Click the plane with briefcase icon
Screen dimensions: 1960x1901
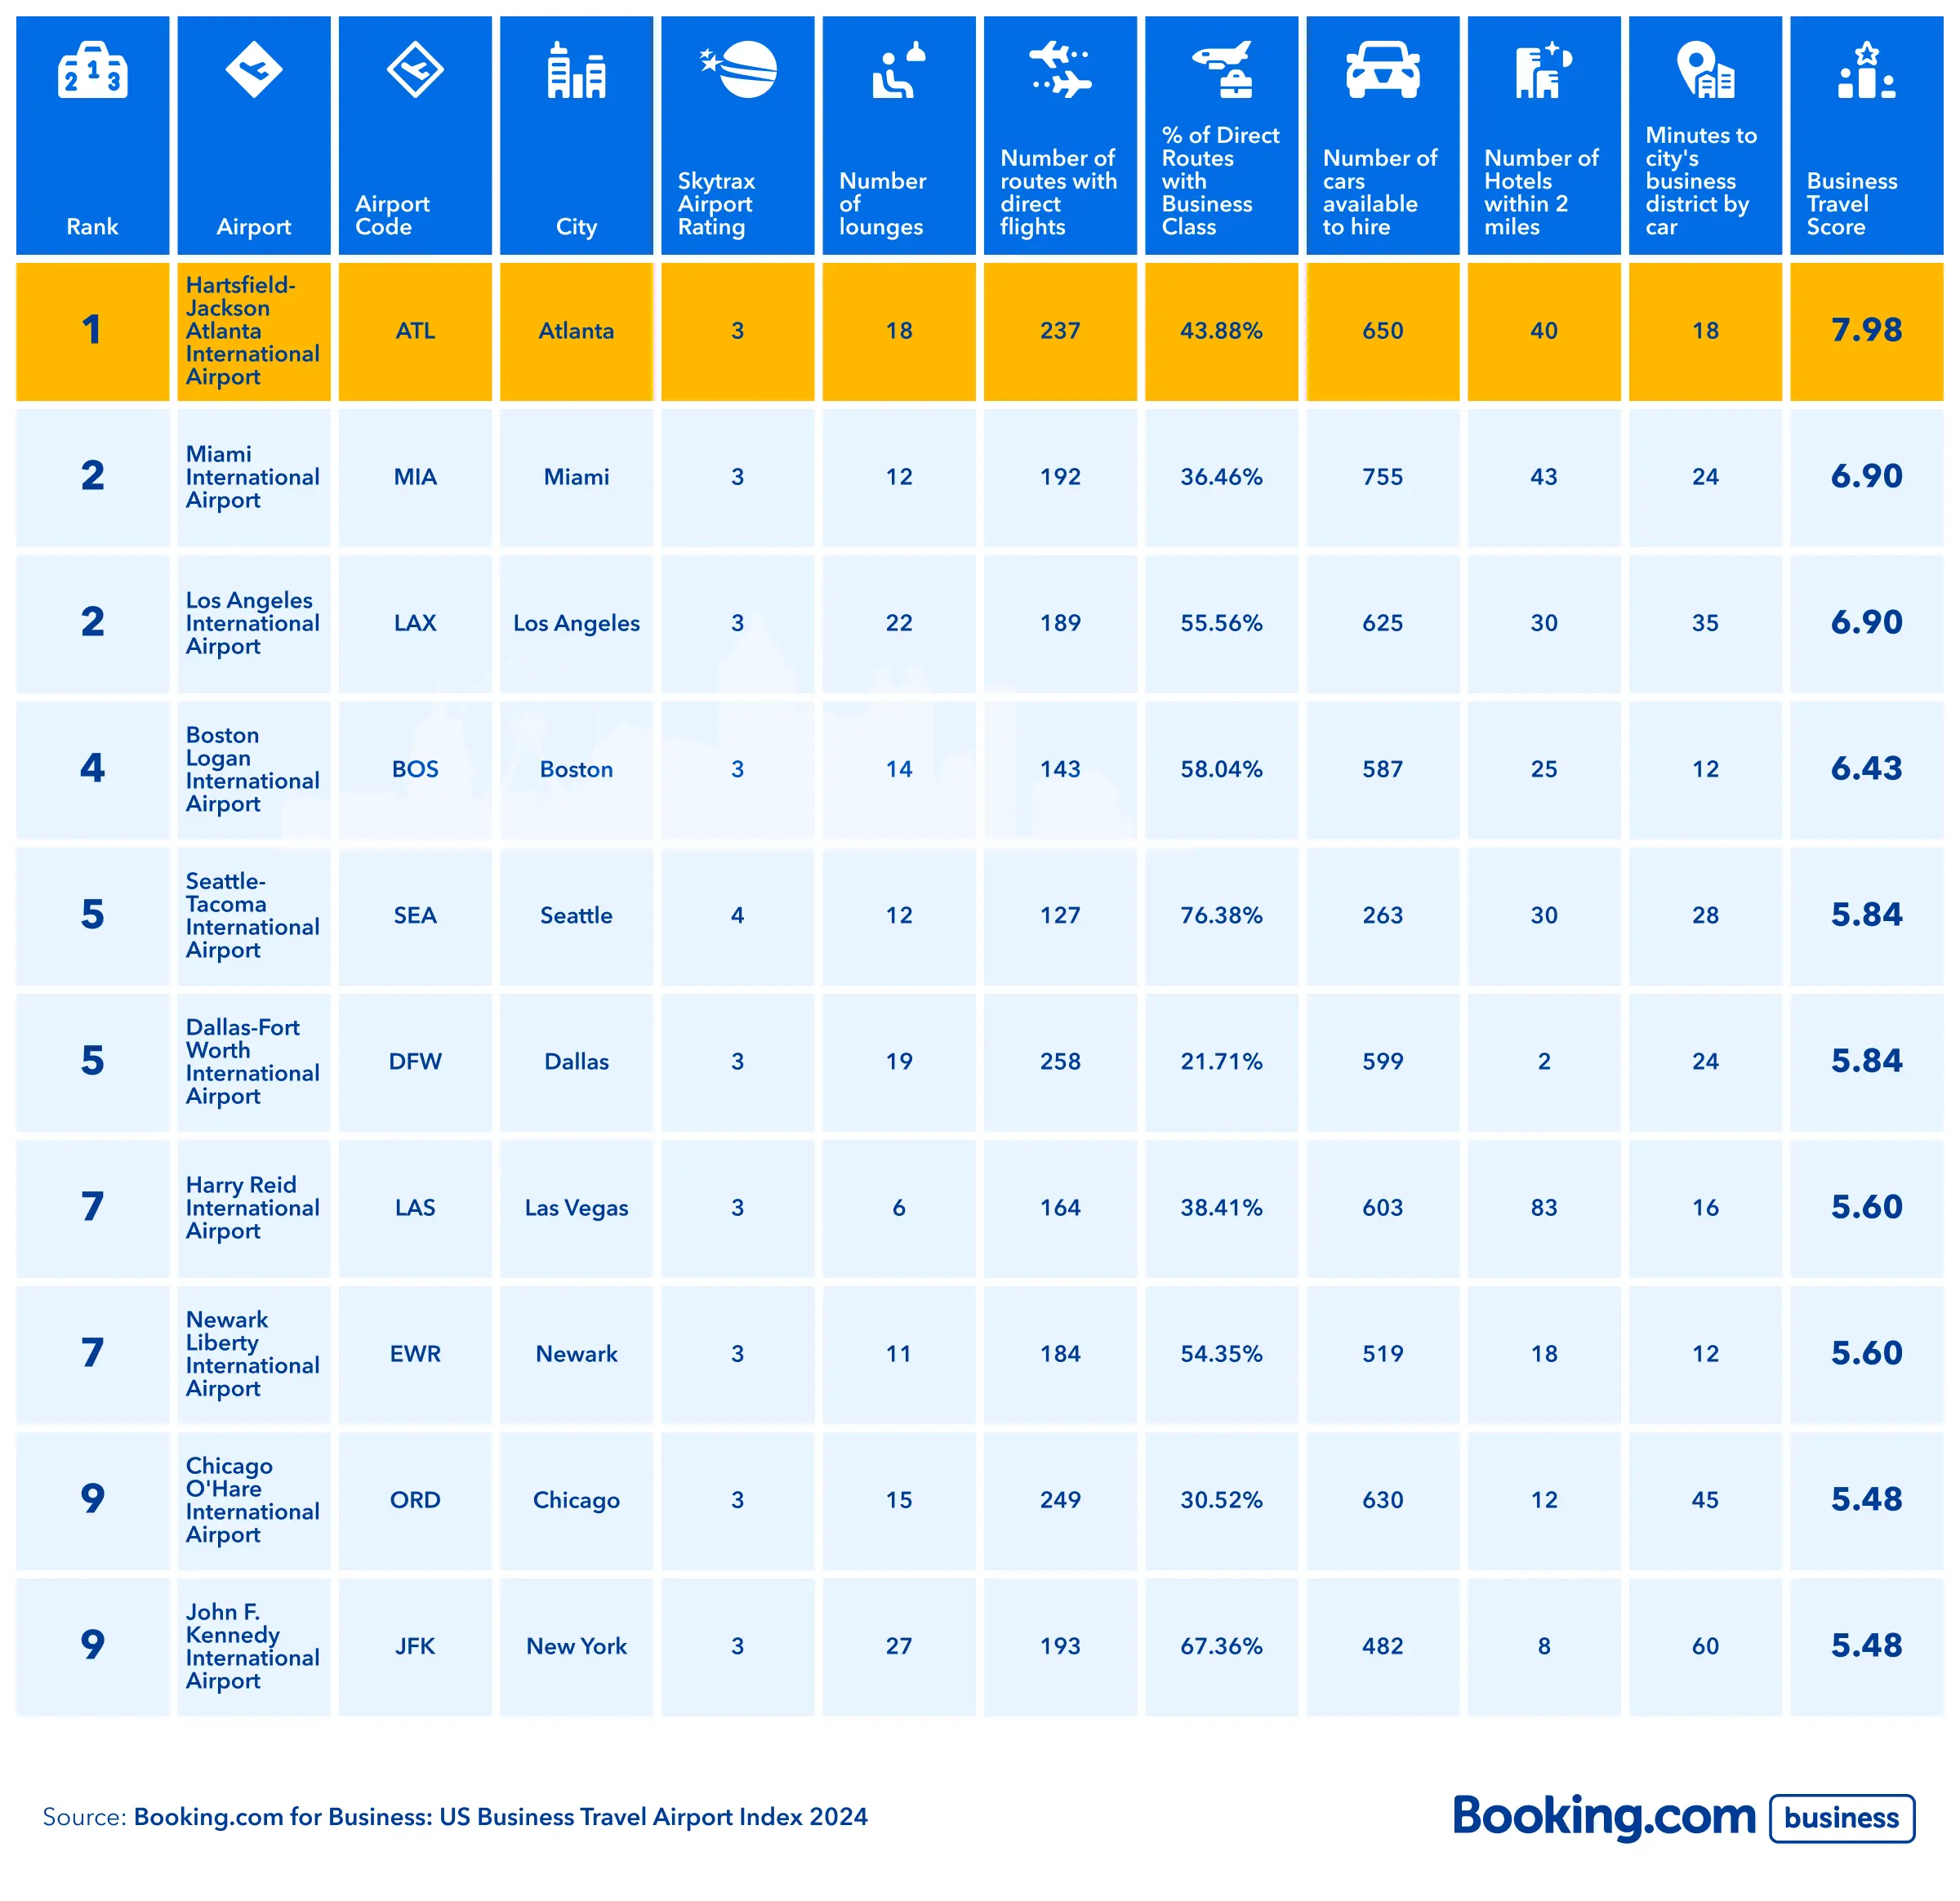click(1221, 70)
